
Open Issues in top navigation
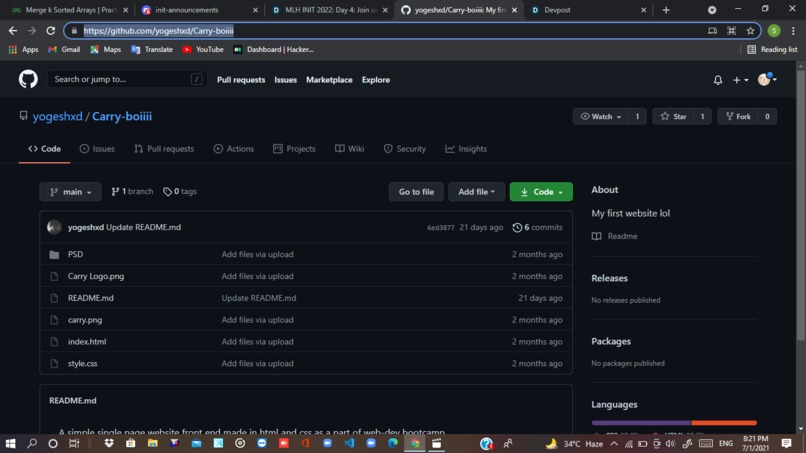[285, 80]
